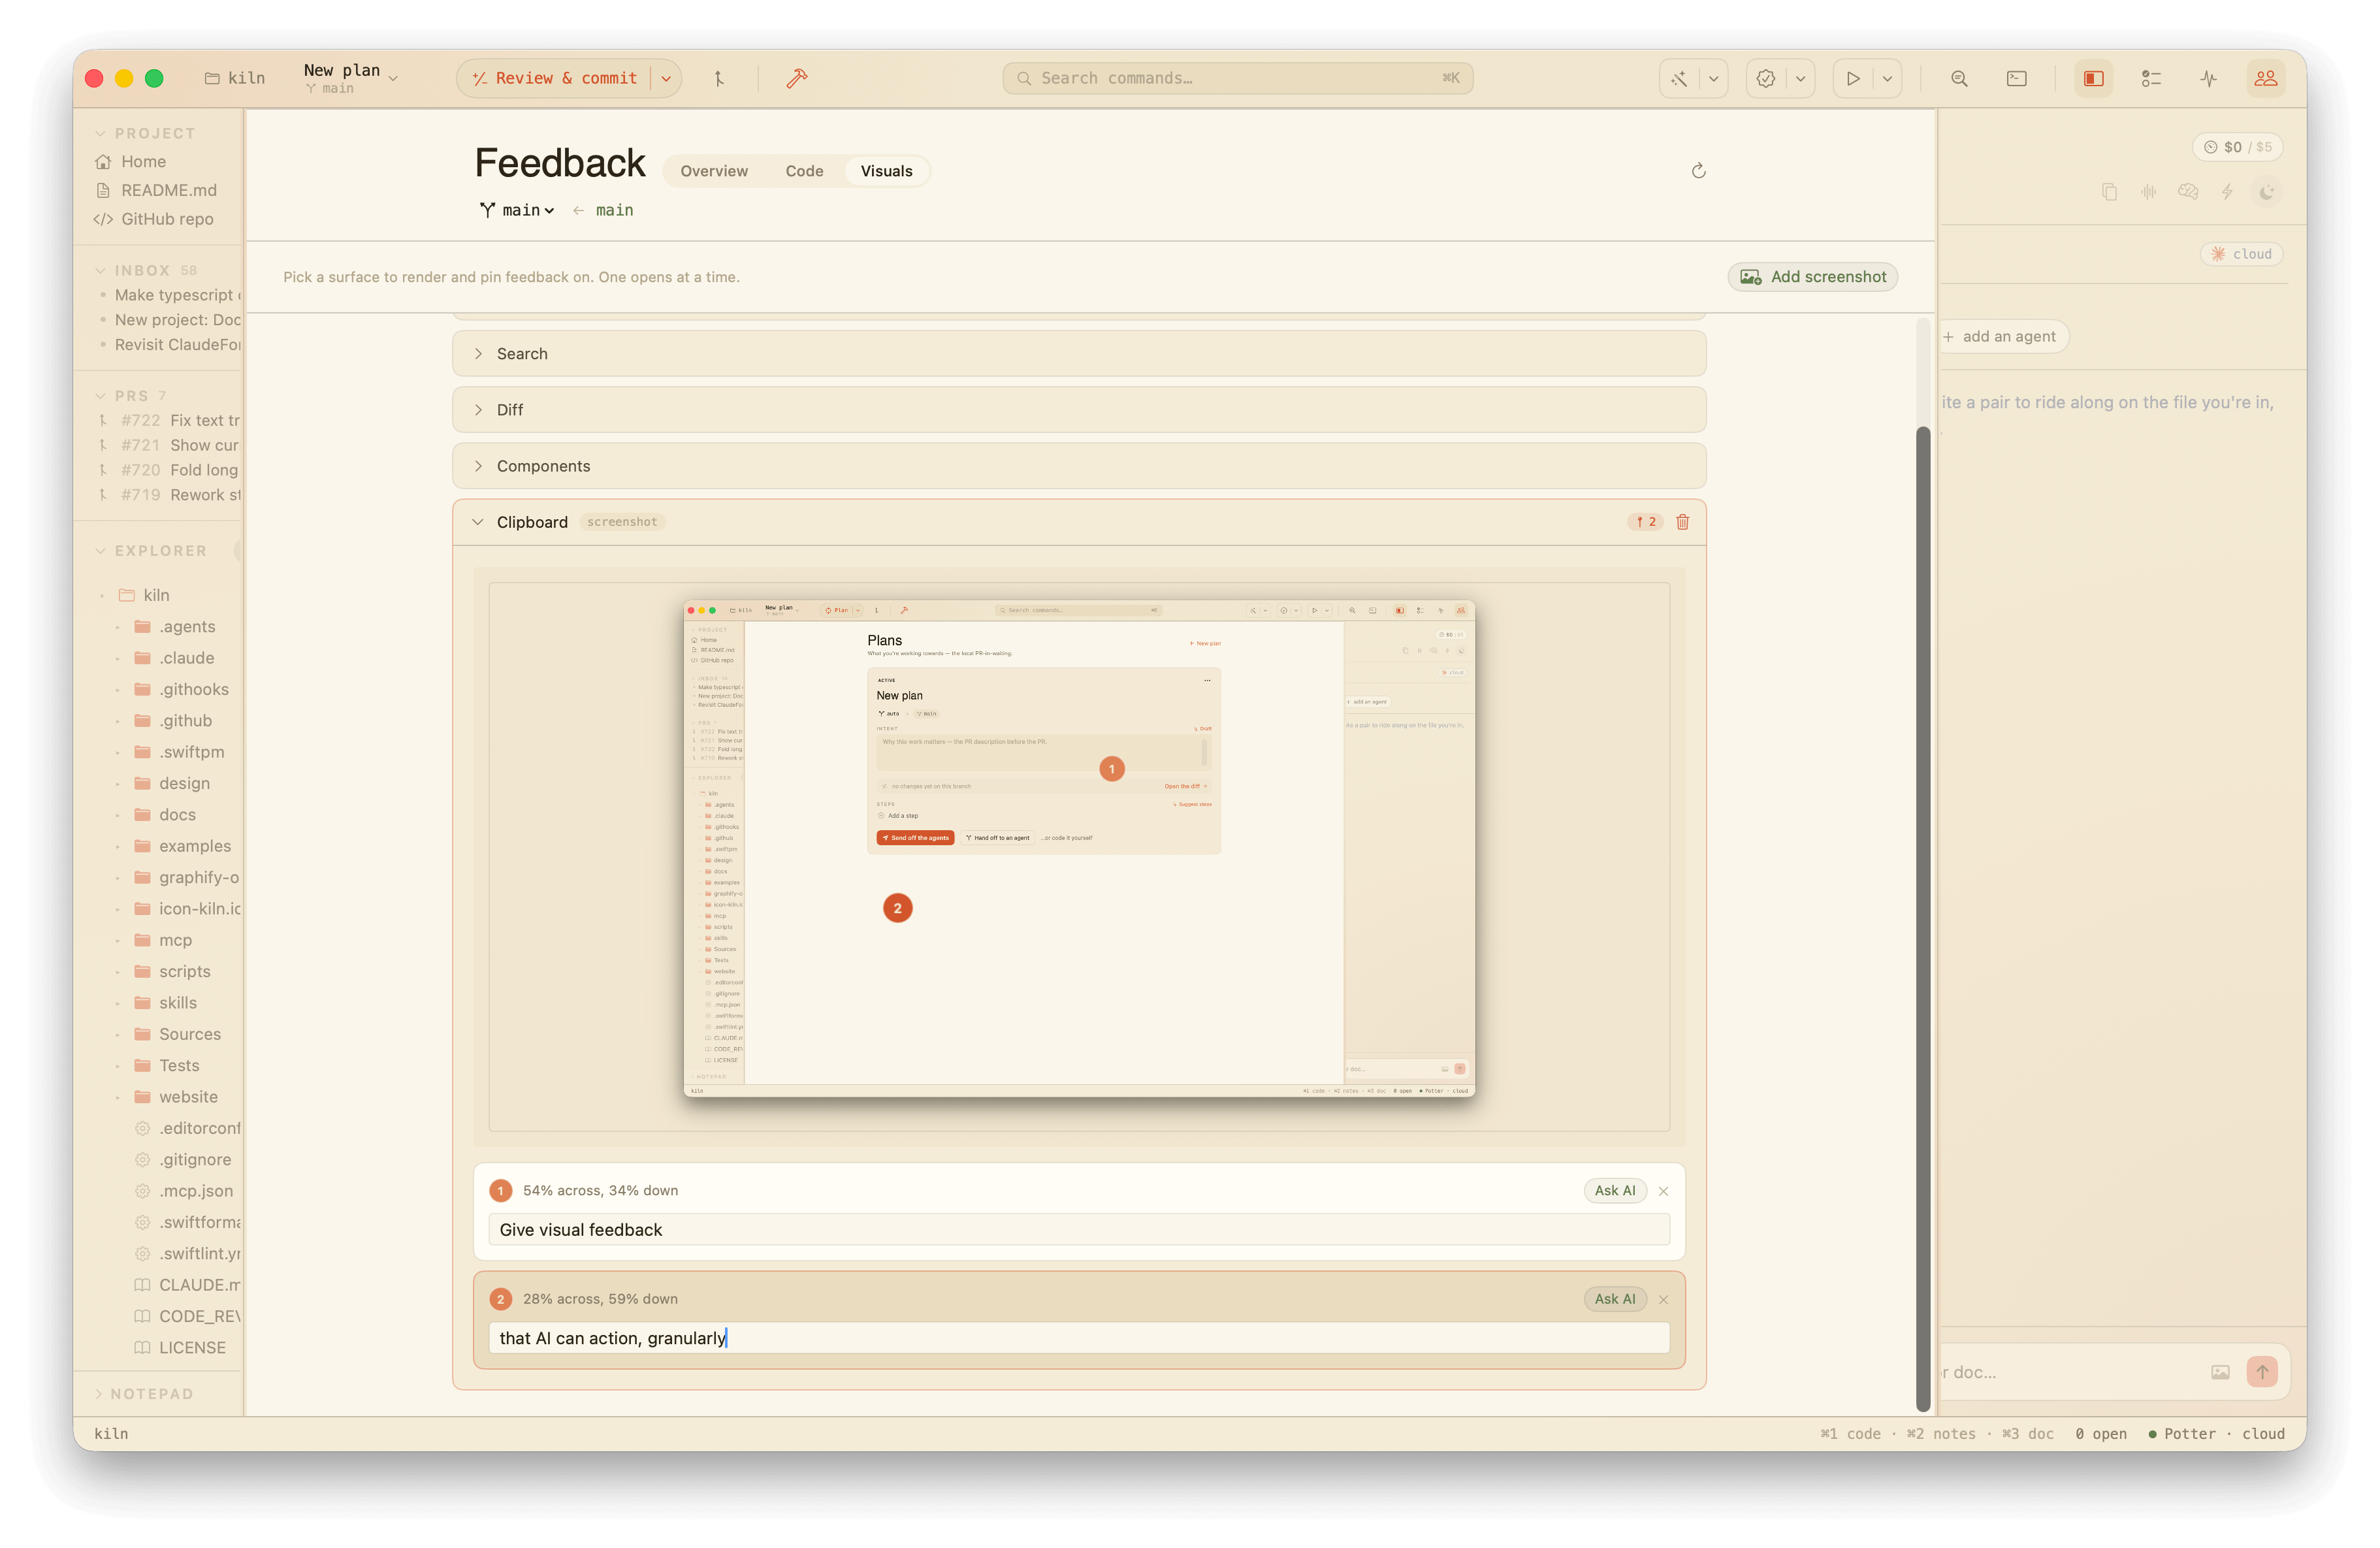Image resolution: width=2380 pixels, height=1548 pixels.
Task: Click Add screenshot button
Action: (x=1813, y=277)
